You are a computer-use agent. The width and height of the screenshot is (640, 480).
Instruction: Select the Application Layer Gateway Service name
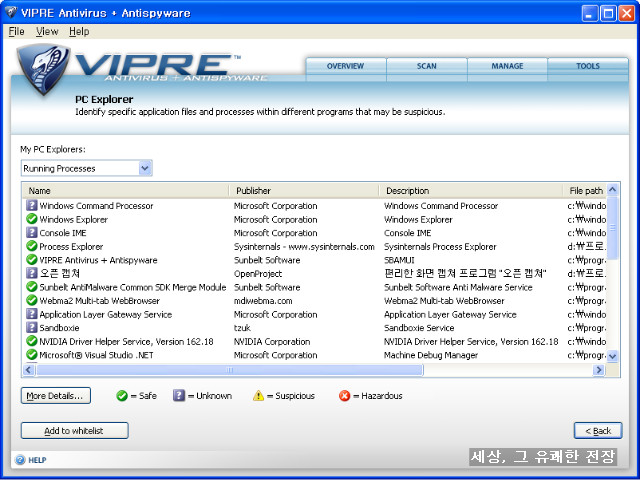pyautogui.click(x=106, y=314)
